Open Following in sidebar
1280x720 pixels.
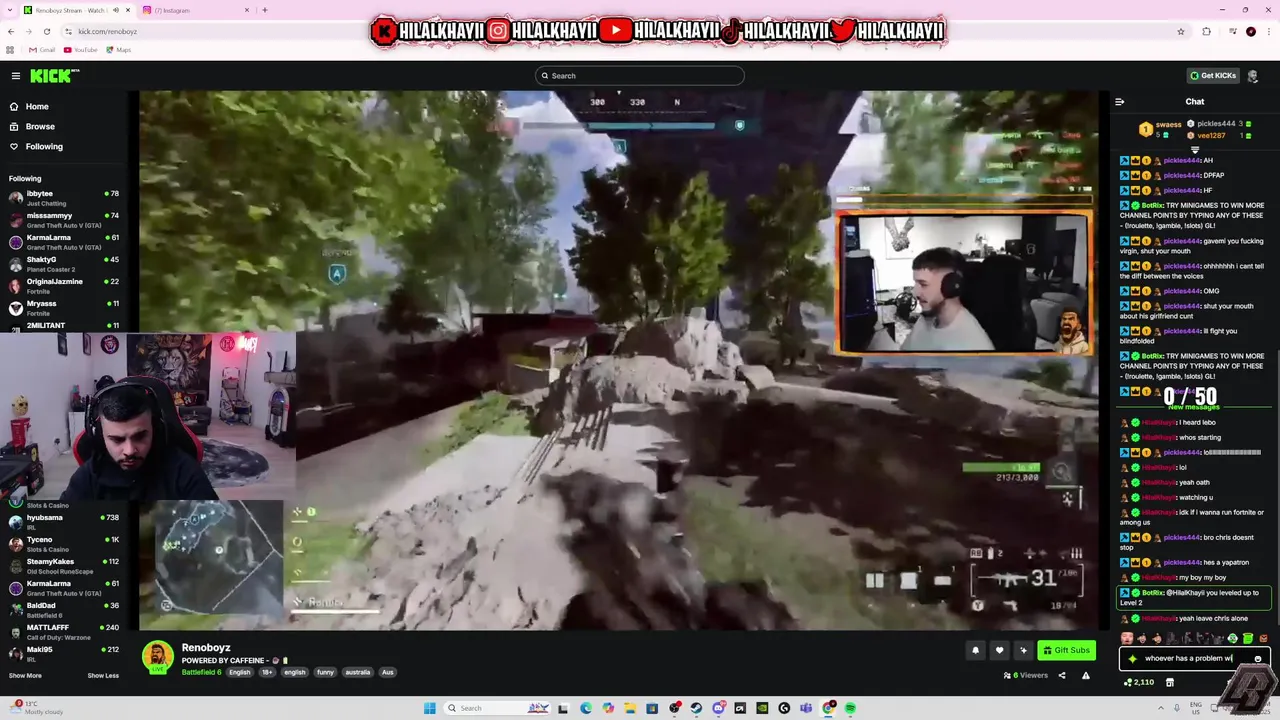pos(44,147)
